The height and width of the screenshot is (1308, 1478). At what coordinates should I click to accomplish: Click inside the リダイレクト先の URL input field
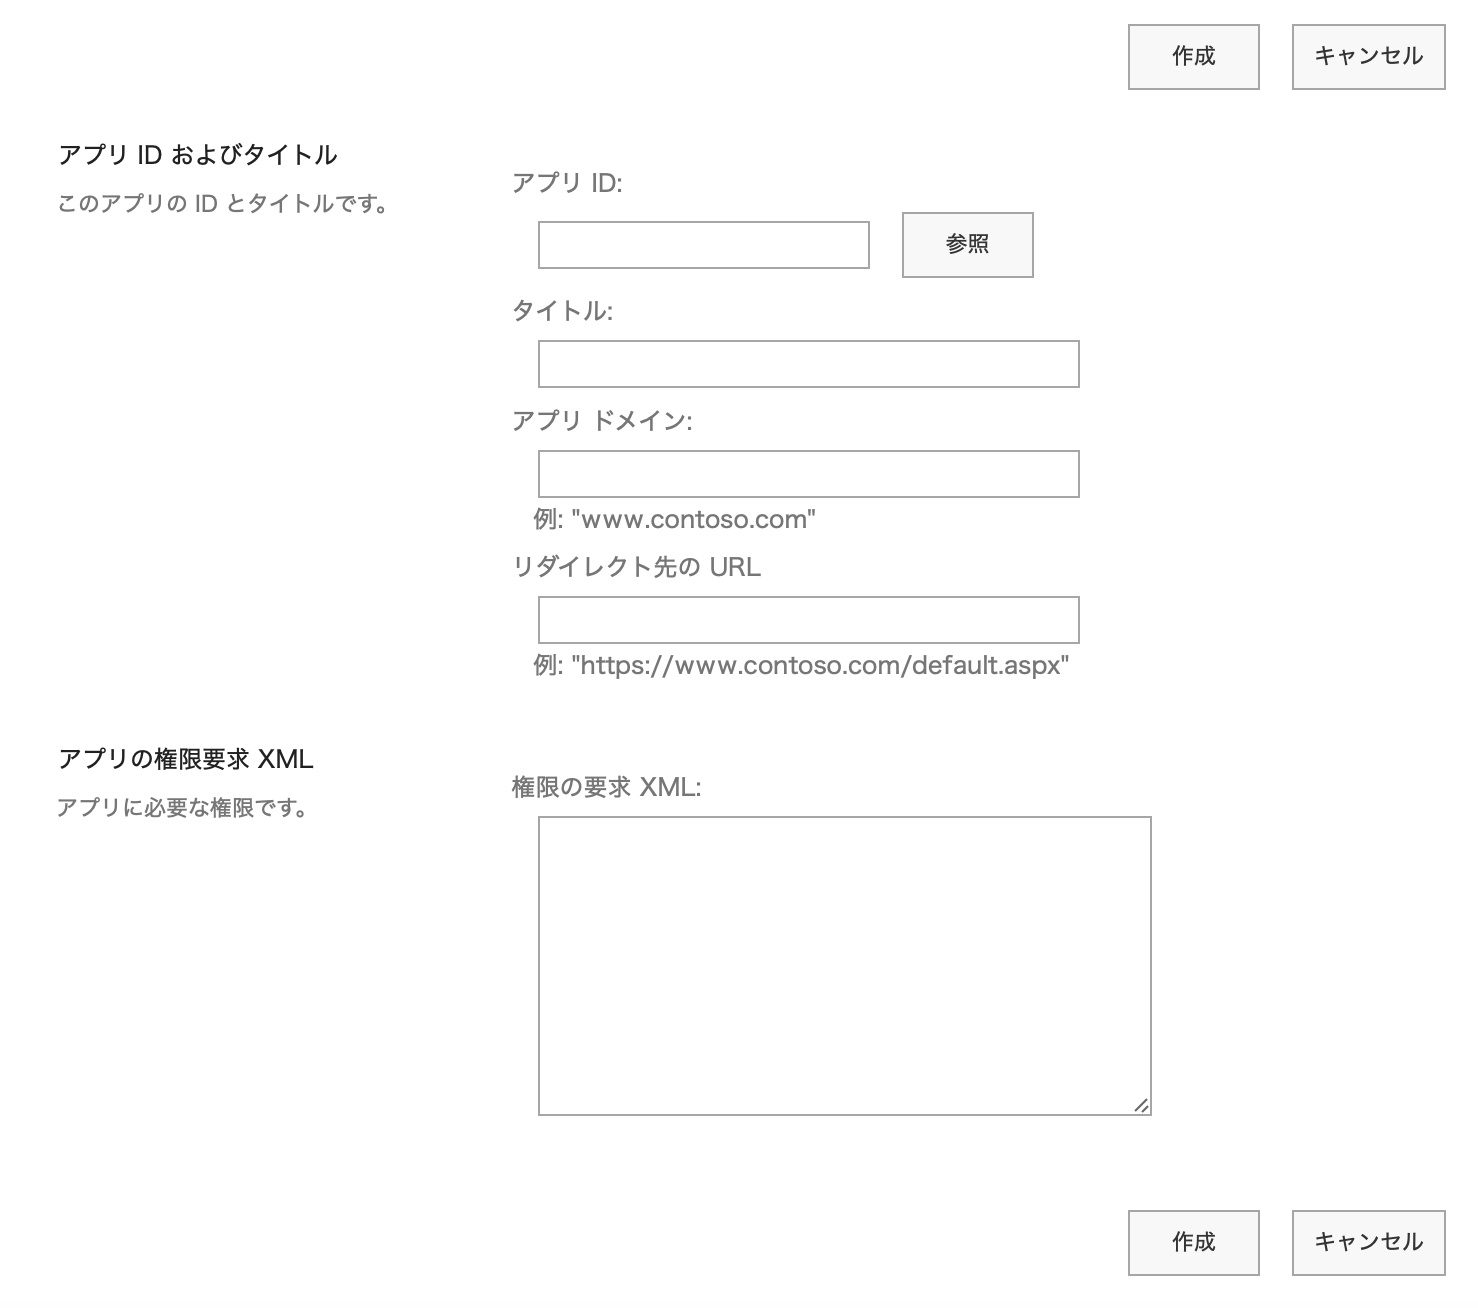coord(807,620)
